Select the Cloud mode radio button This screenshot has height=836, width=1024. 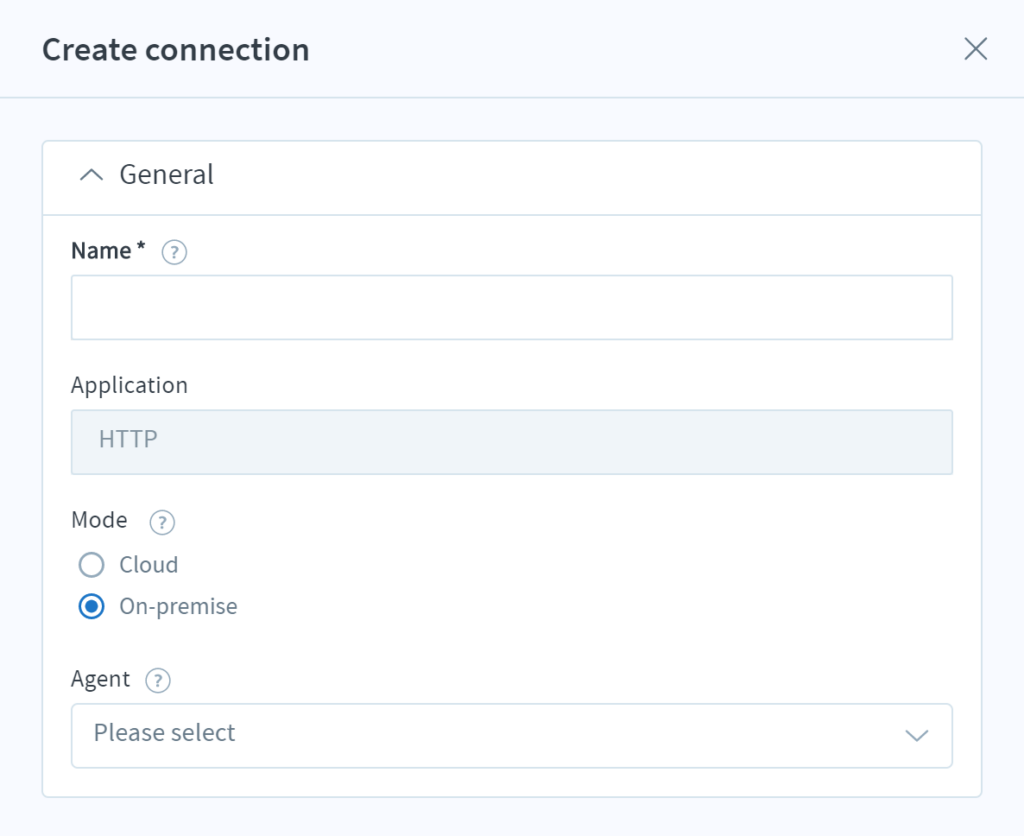coord(91,565)
